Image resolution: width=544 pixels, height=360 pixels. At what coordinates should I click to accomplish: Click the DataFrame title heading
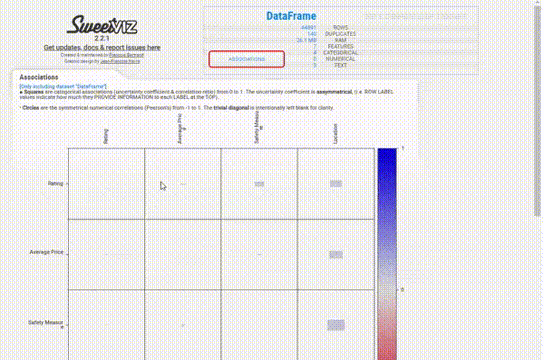point(291,16)
